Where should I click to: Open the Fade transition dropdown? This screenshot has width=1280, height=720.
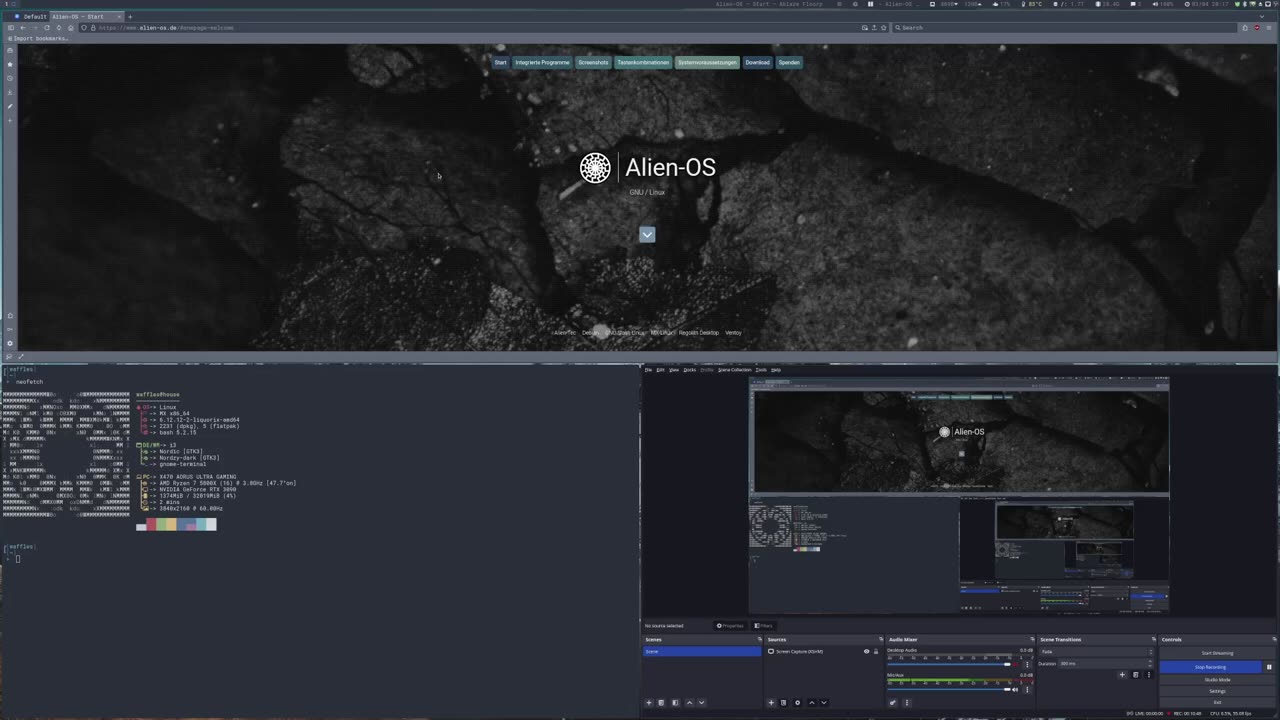(x=1097, y=651)
